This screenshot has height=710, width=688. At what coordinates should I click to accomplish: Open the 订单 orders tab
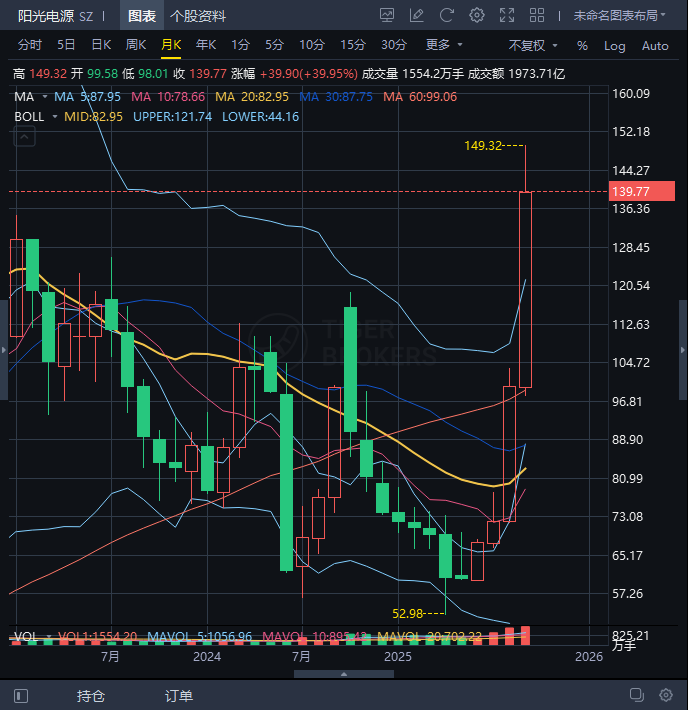click(x=178, y=696)
